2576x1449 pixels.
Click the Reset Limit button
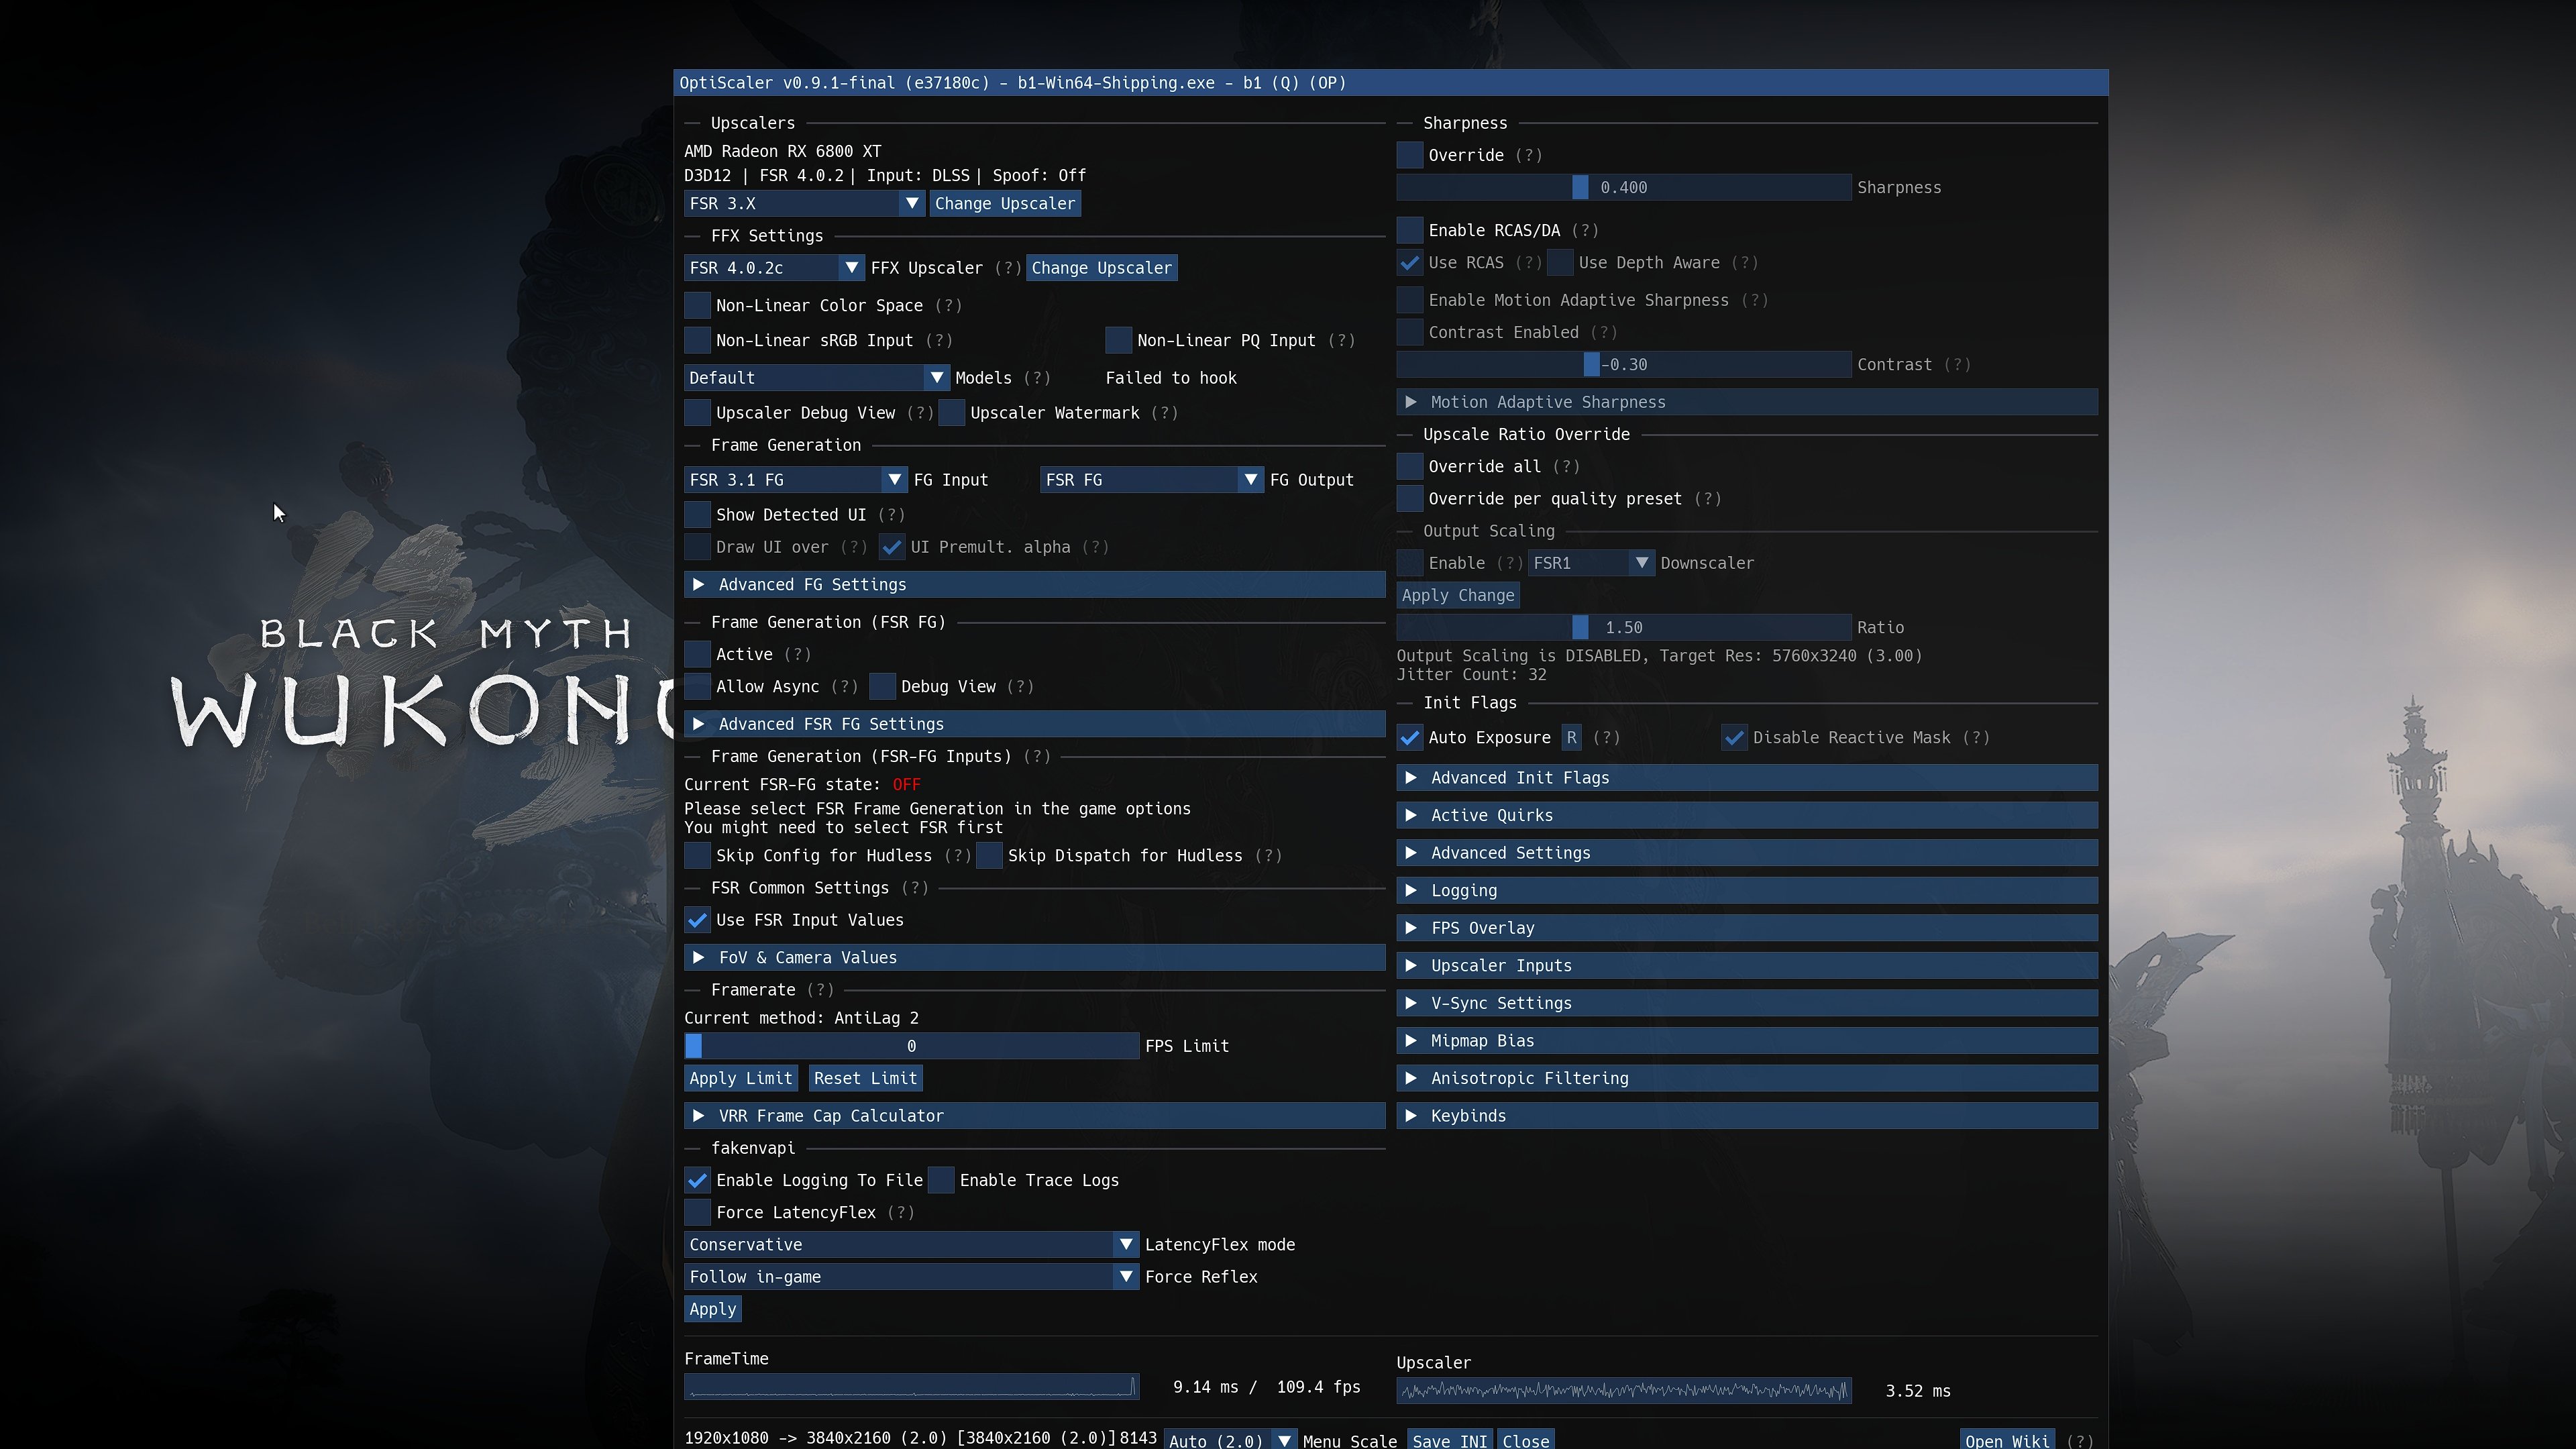865,1078
